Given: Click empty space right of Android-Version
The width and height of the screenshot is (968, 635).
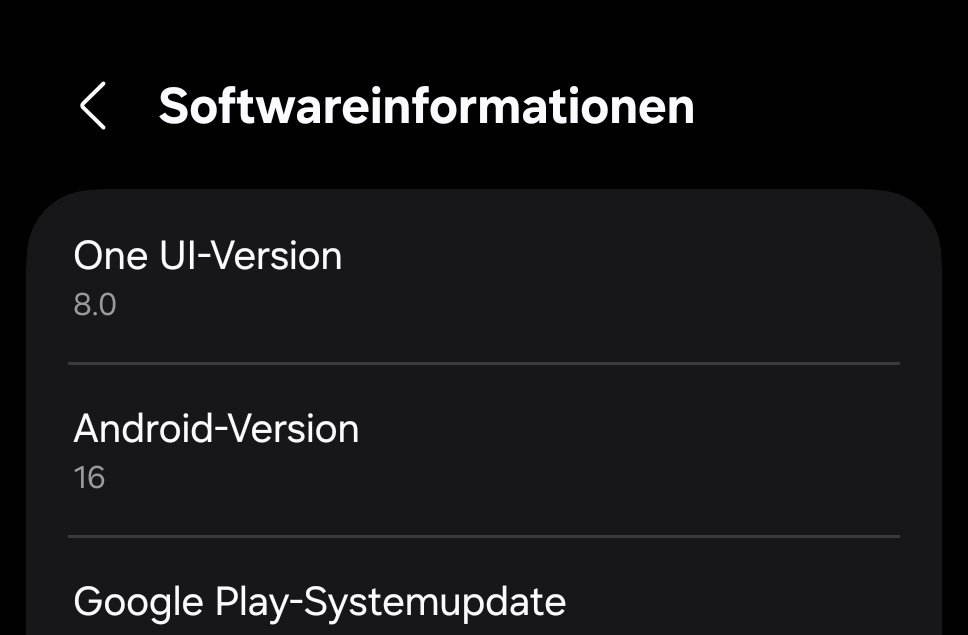Looking at the screenshot, I should click(x=630, y=428).
